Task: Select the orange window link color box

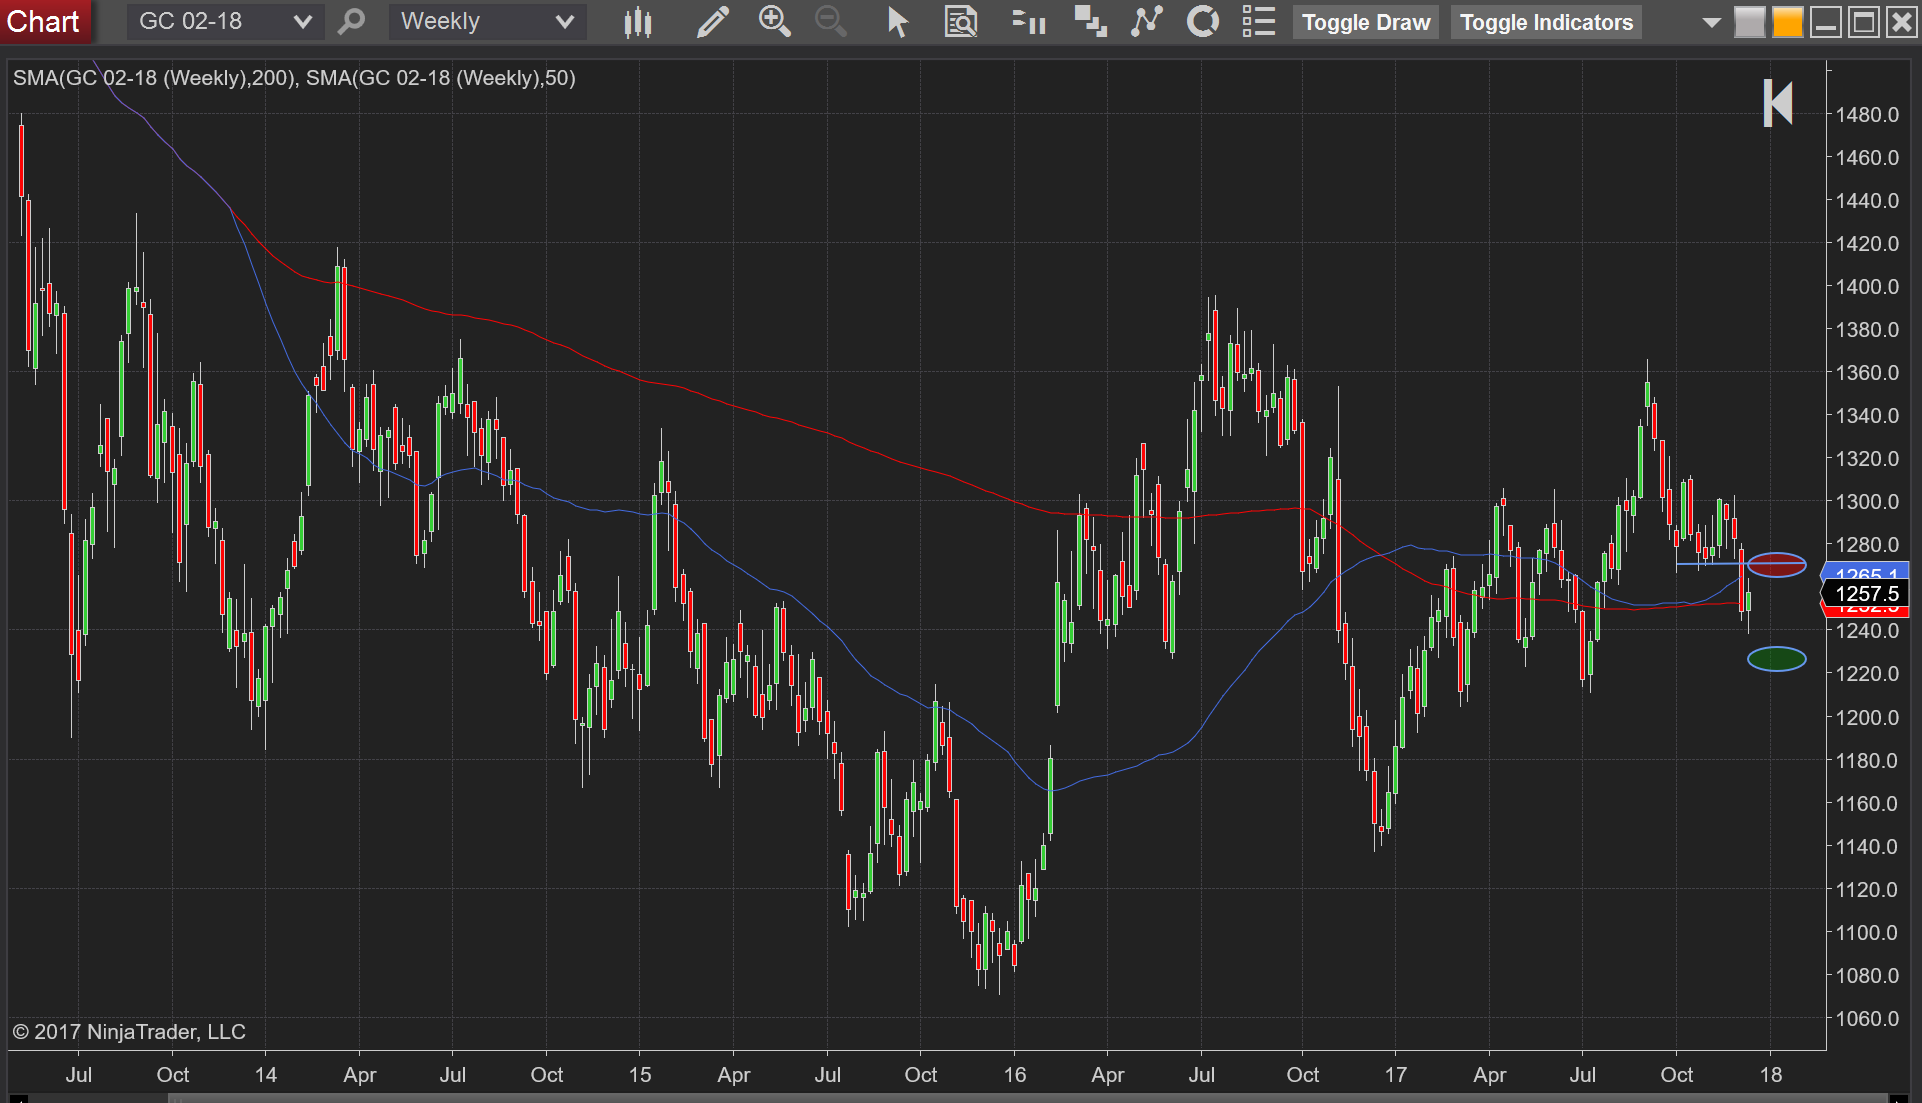Action: click(1787, 22)
